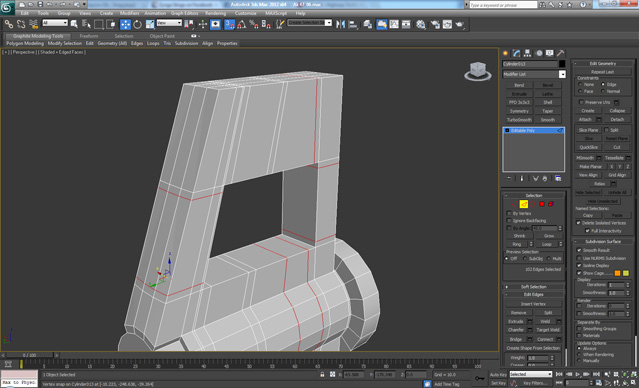Select Edge sub-object level icon
The width and height of the screenshot is (639, 388).
tap(524, 204)
